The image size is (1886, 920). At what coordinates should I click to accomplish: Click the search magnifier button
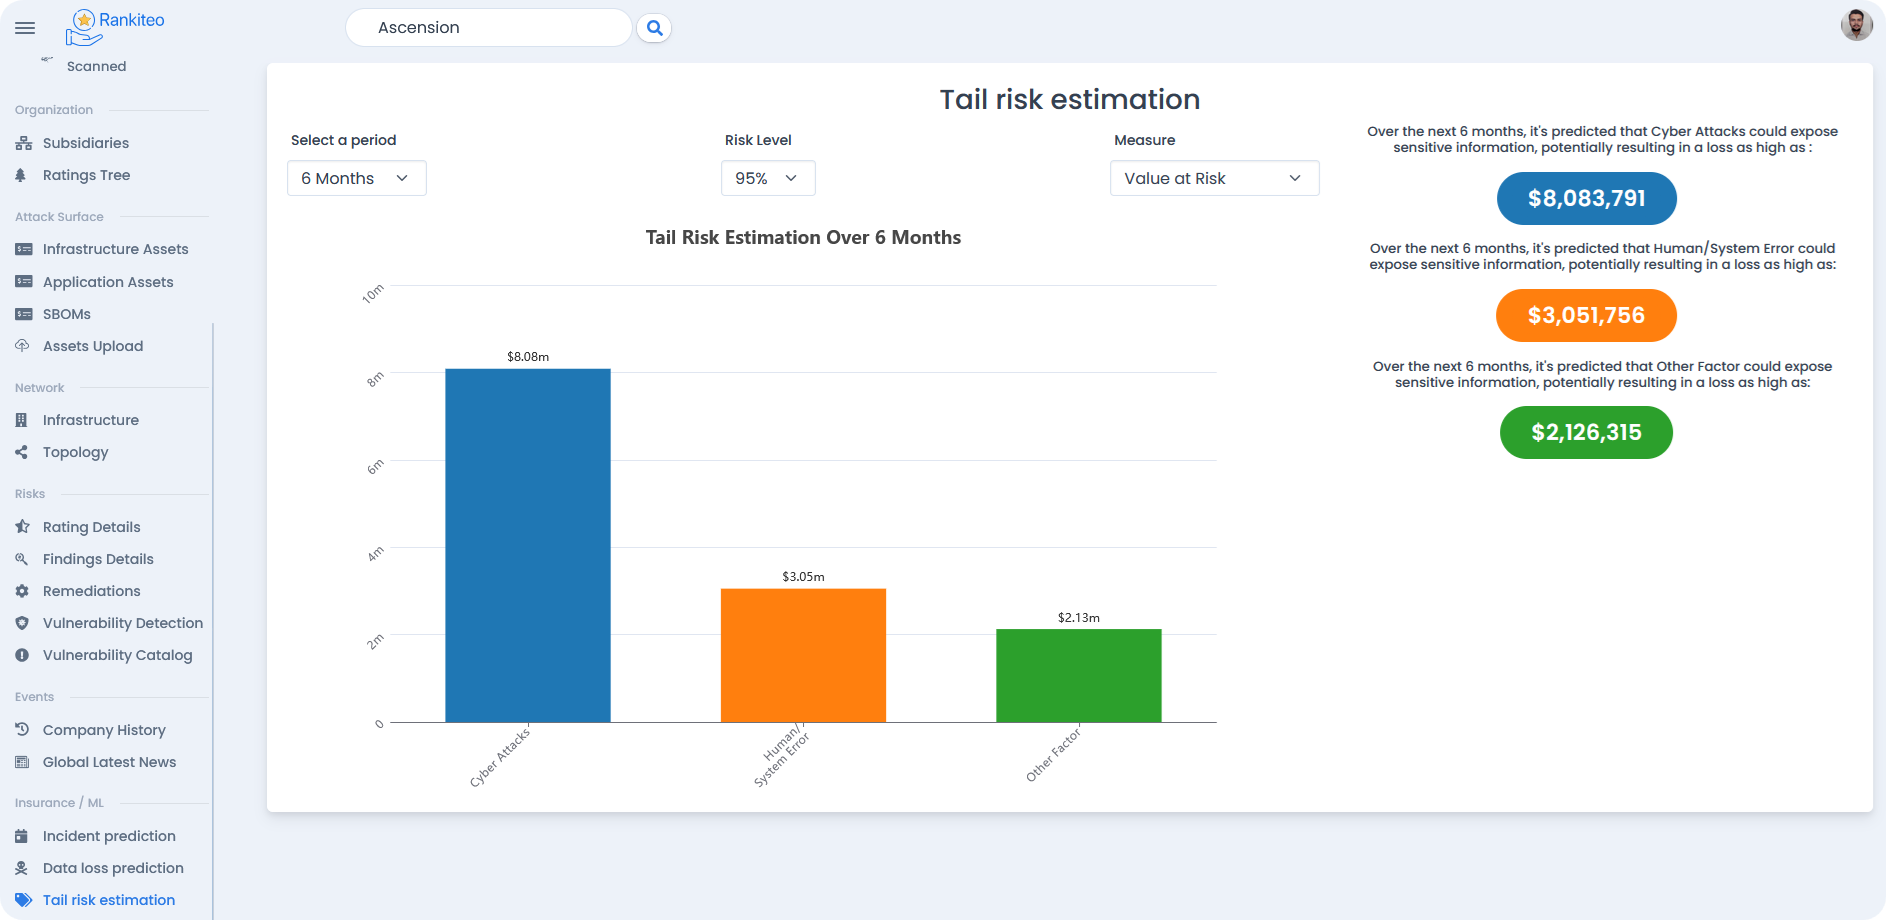654,28
